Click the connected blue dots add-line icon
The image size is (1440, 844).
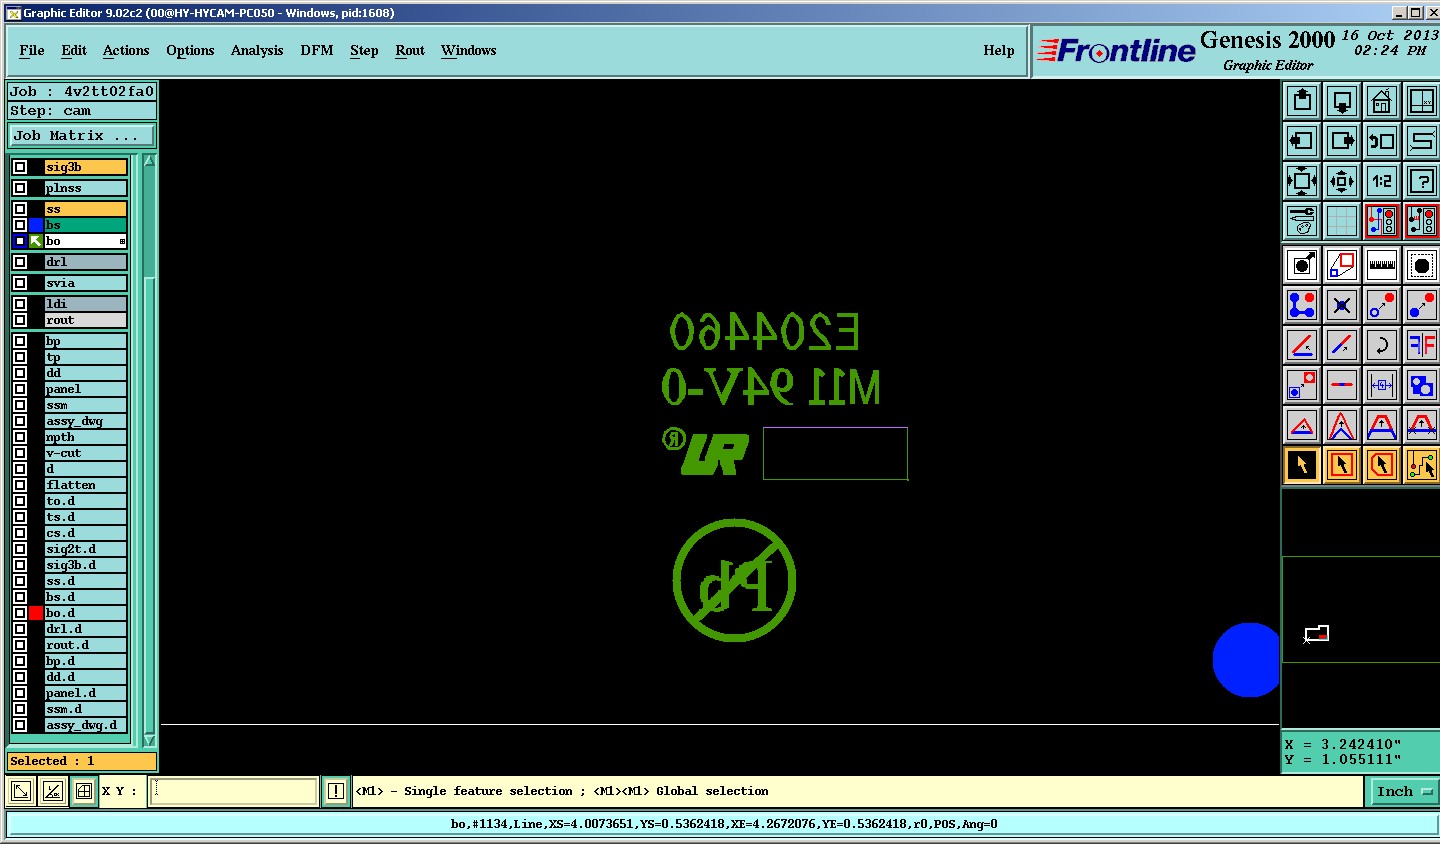[x=1302, y=305]
